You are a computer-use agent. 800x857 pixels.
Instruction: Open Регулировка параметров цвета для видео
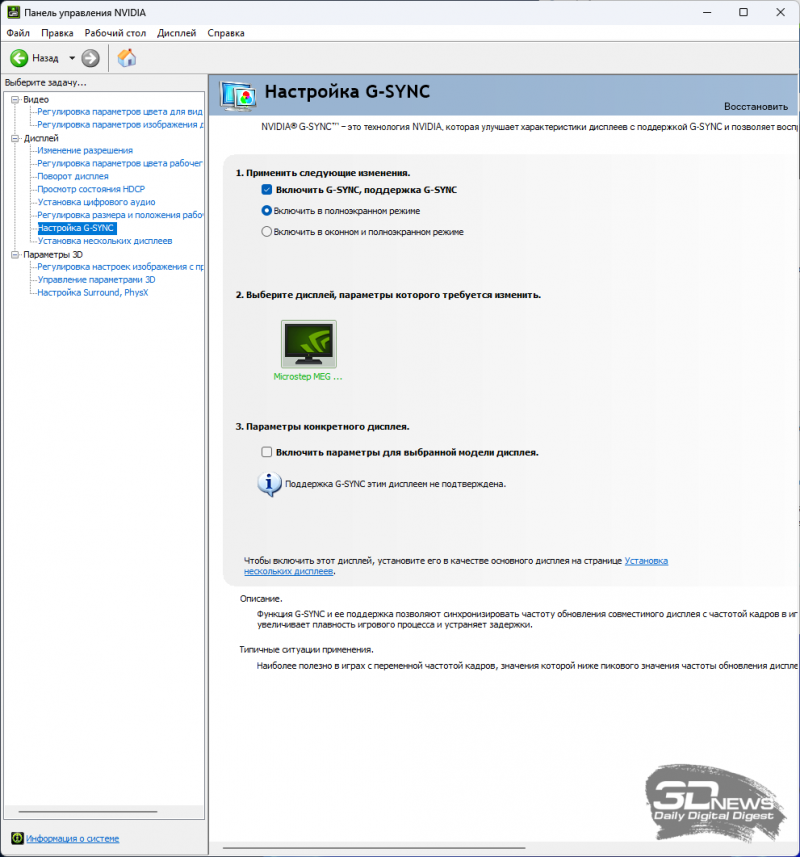pyautogui.click(x=120, y=111)
